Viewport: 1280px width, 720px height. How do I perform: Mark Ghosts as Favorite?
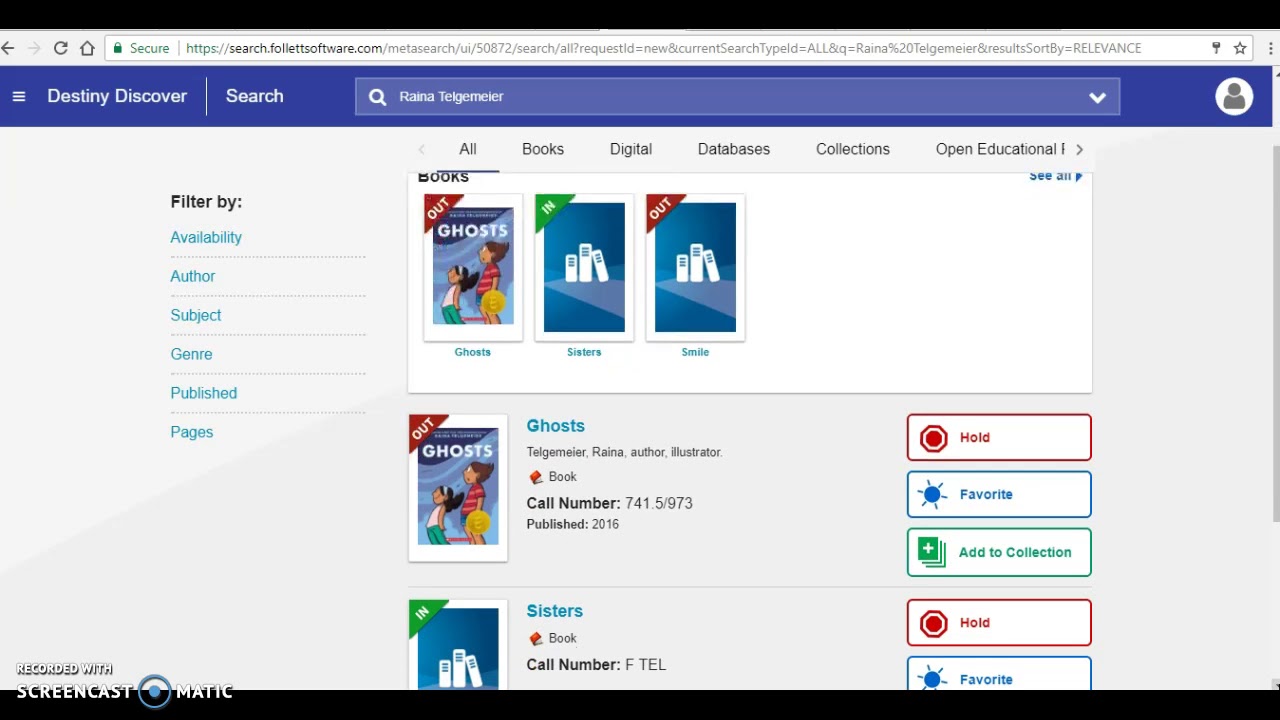click(999, 494)
